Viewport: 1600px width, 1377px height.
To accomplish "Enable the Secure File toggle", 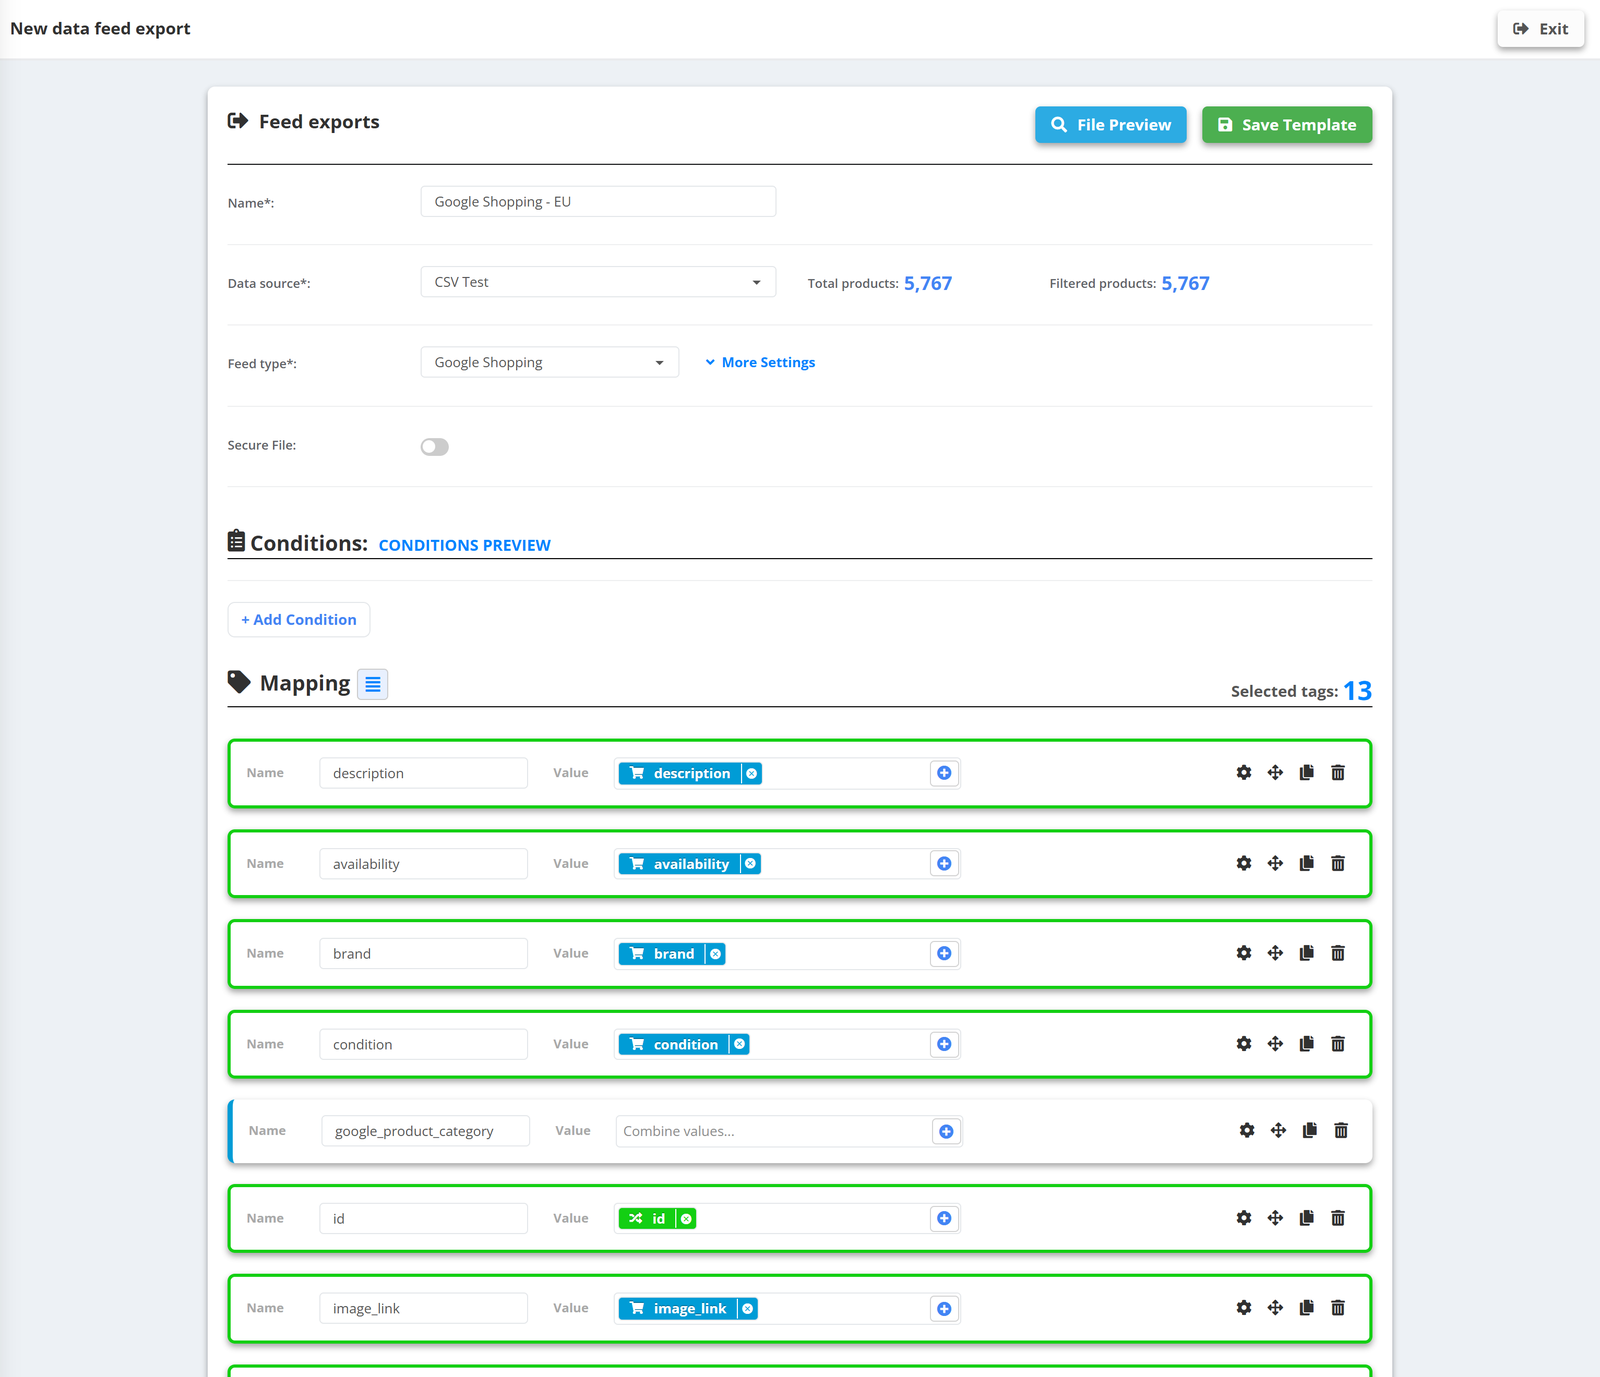I will click(435, 447).
